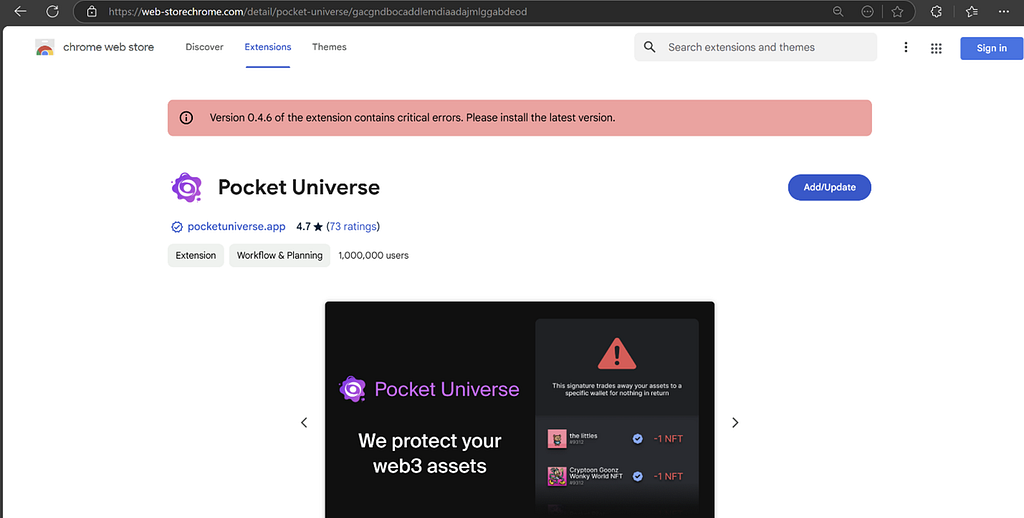Show previous screenshot with left arrow
1024x518 pixels.
[x=304, y=423]
